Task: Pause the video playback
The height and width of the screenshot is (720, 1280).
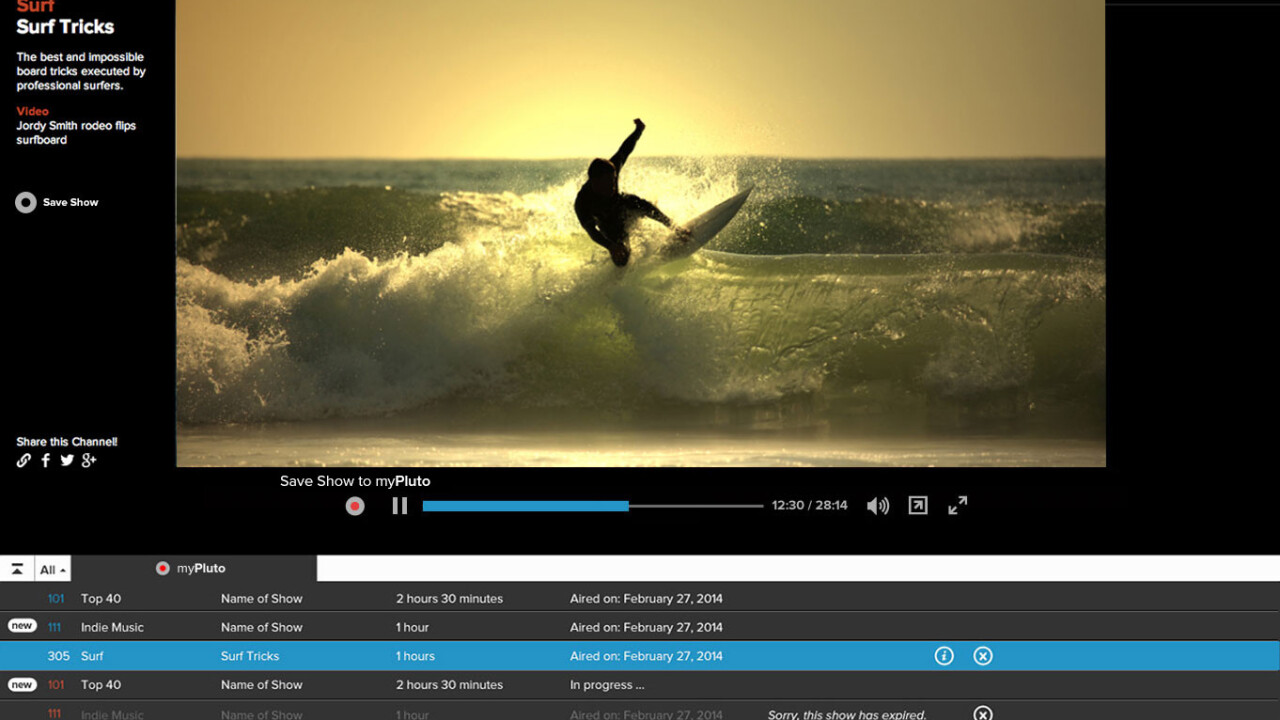Action: (x=400, y=506)
